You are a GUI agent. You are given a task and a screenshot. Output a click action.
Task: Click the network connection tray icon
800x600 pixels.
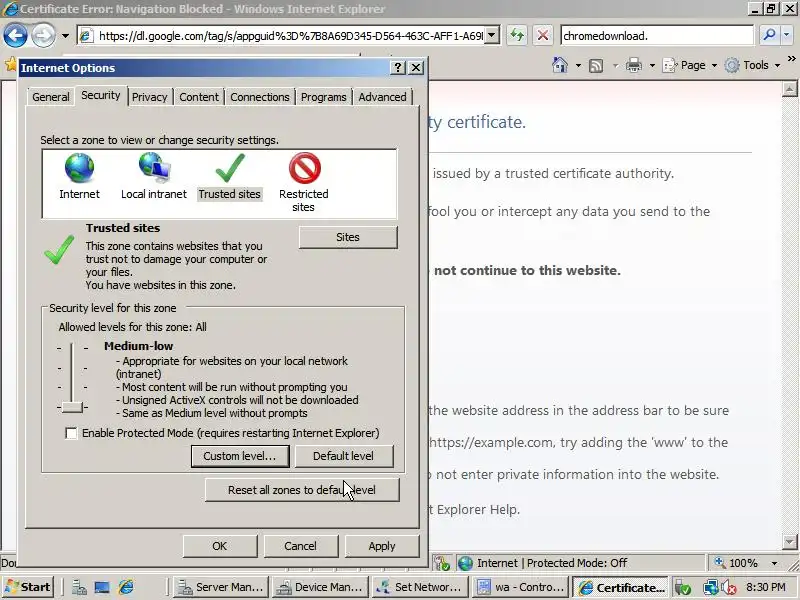click(710, 587)
